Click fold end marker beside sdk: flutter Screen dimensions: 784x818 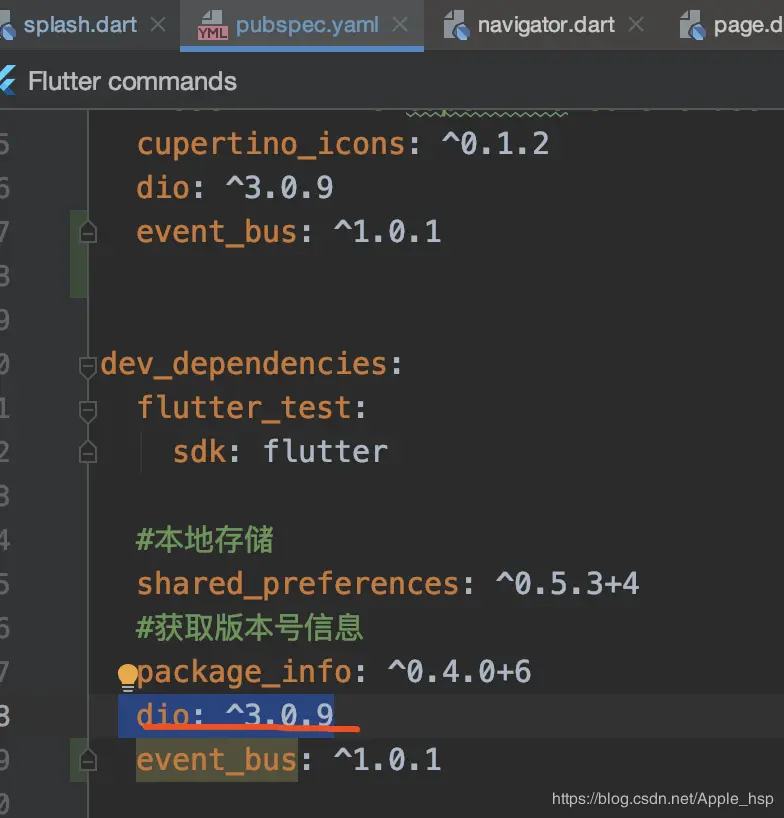coord(88,452)
